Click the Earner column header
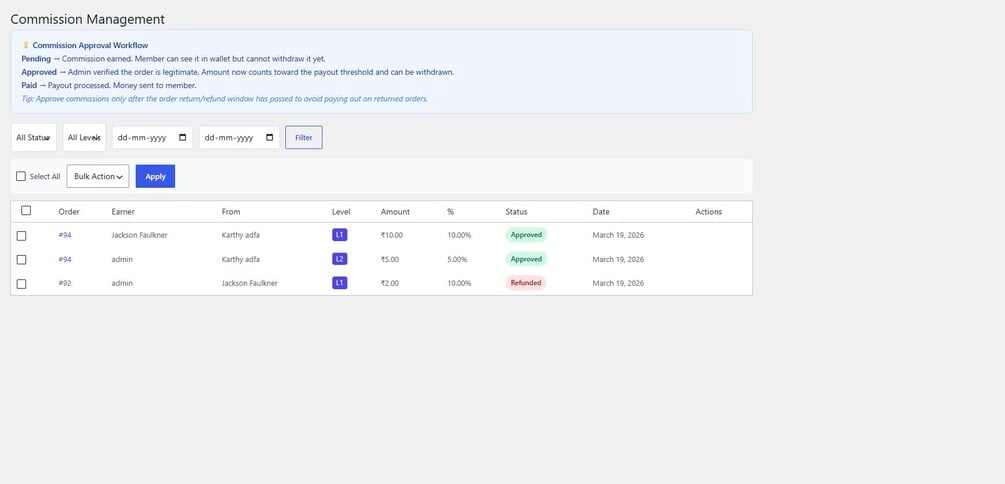The height and width of the screenshot is (484, 1005). click(x=123, y=212)
